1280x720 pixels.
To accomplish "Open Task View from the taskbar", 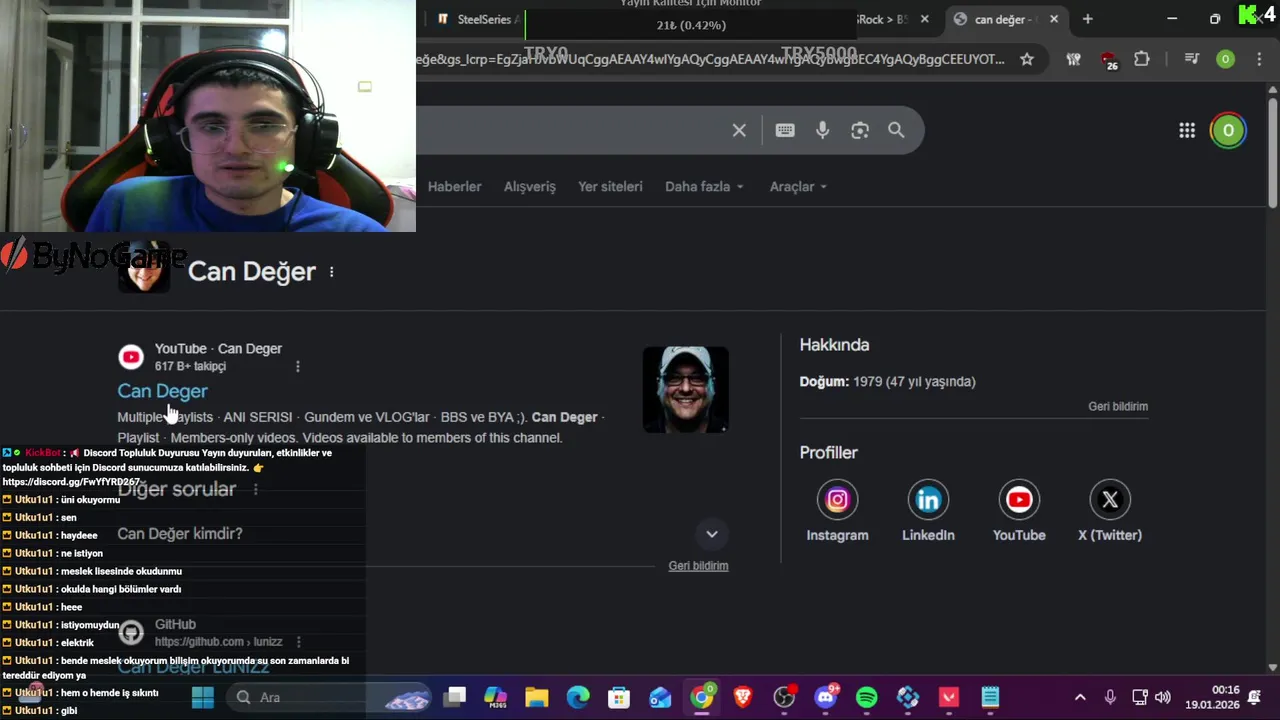I will [455, 697].
